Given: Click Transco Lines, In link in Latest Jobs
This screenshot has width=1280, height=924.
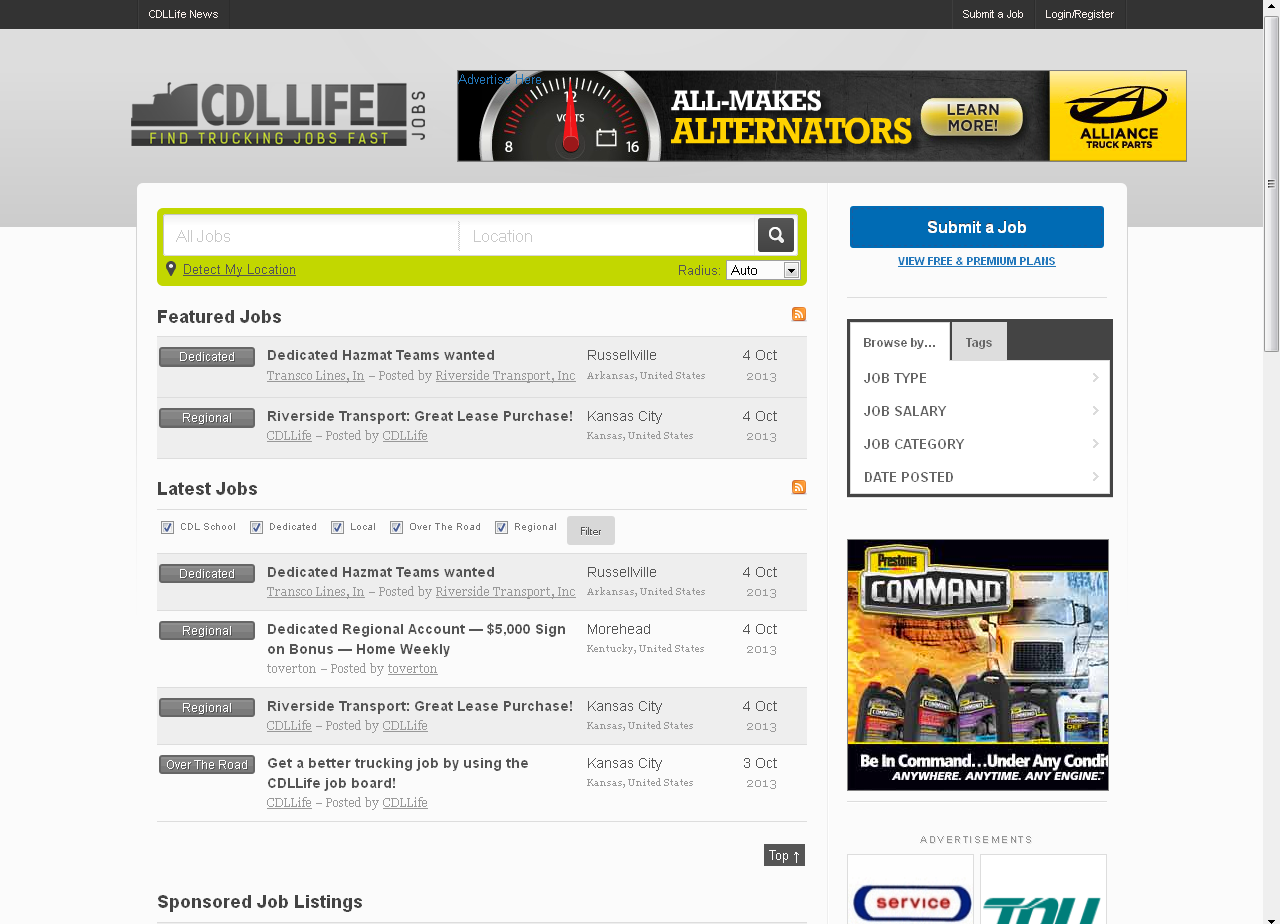Looking at the screenshot, I should coord(315,592).
